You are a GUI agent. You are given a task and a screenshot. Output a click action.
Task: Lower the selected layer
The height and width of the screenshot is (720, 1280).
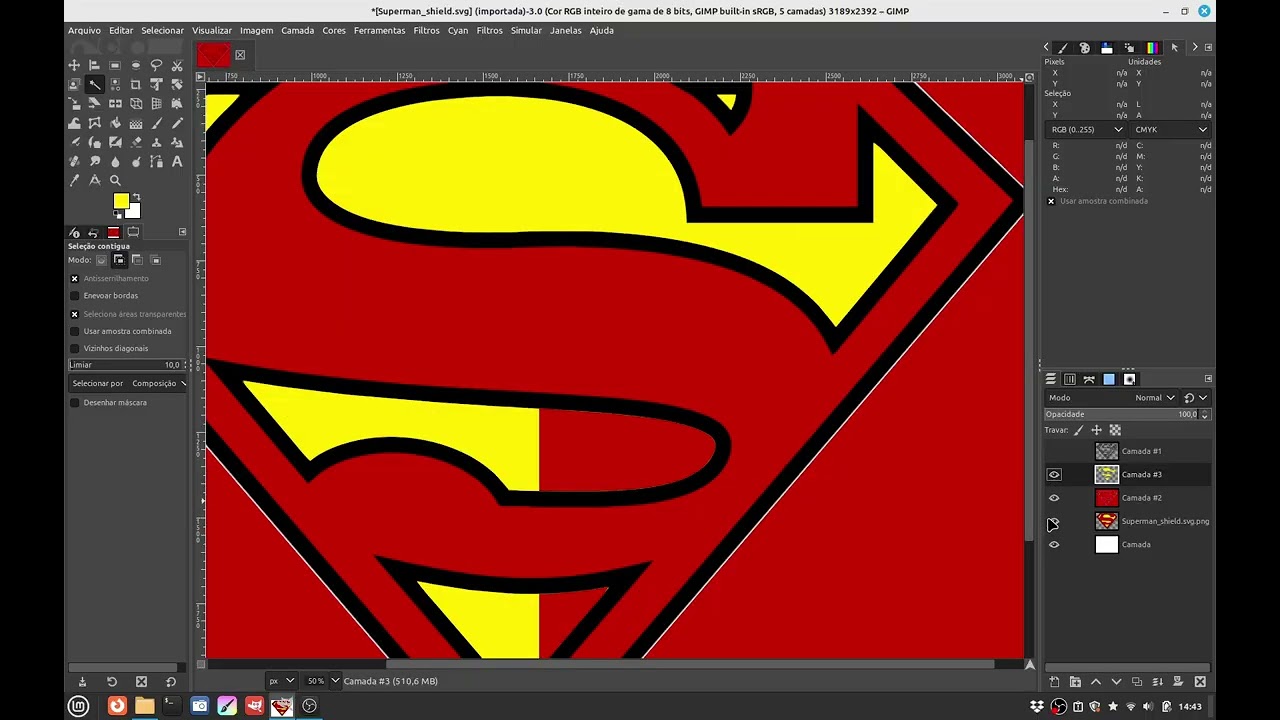click(x=1116, y=682)
